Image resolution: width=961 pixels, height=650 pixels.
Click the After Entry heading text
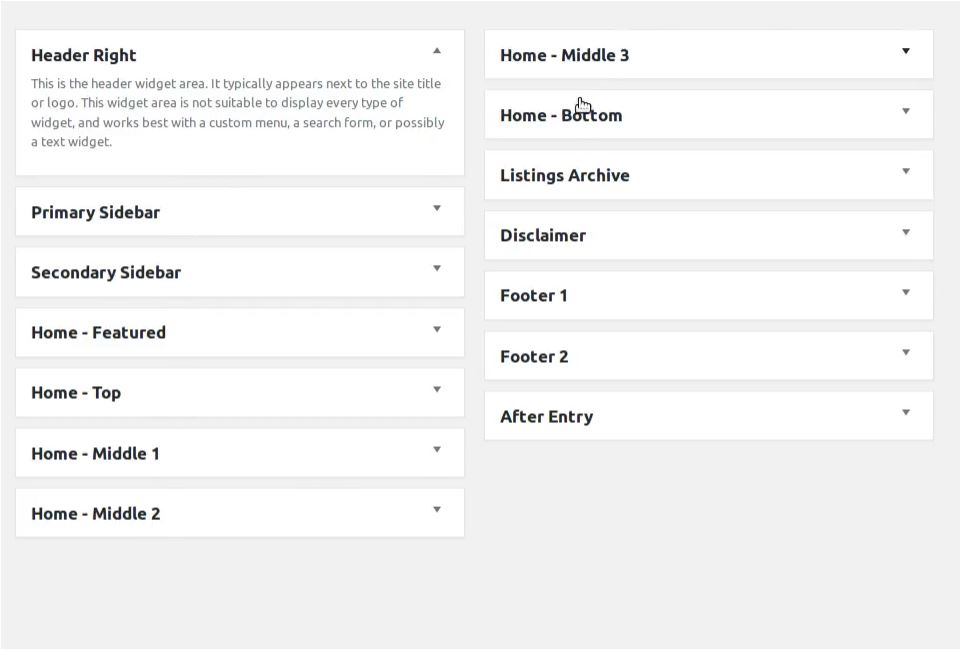547,417
